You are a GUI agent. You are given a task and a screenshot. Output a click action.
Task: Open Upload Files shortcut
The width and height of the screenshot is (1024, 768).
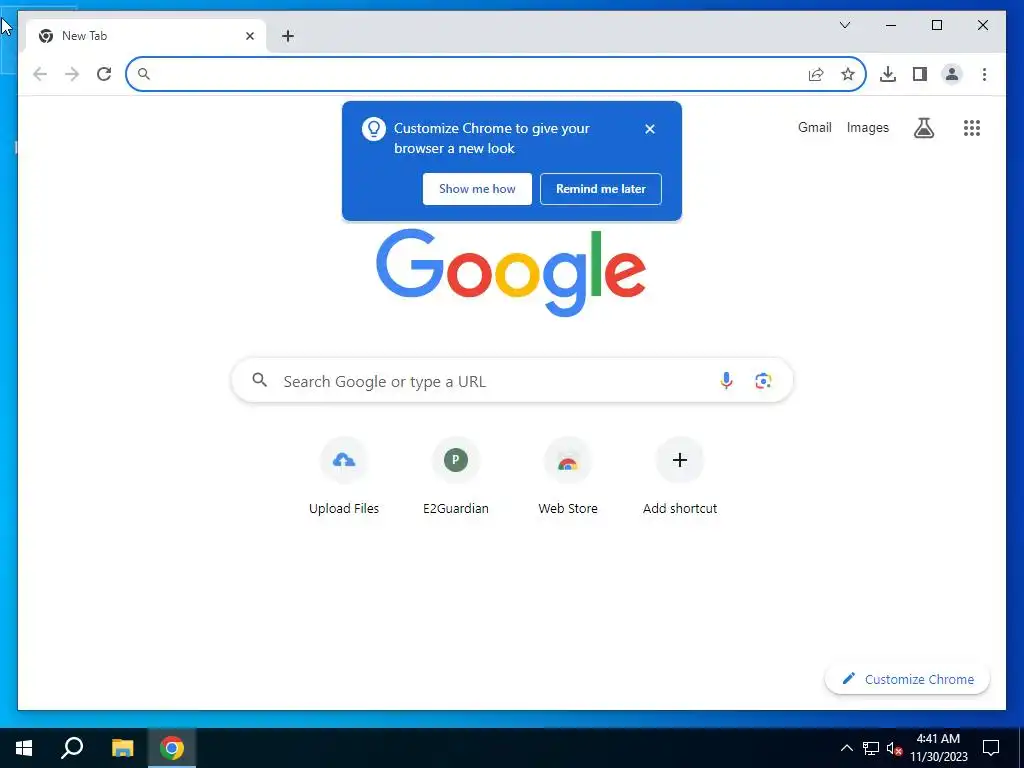[344, 477]
